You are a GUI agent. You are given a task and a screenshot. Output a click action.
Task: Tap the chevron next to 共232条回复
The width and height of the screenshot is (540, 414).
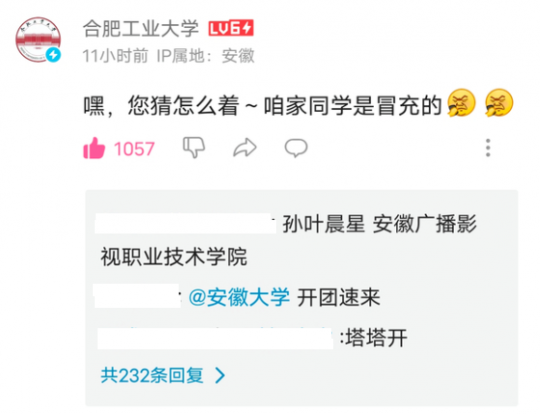(x=220, y=375)
